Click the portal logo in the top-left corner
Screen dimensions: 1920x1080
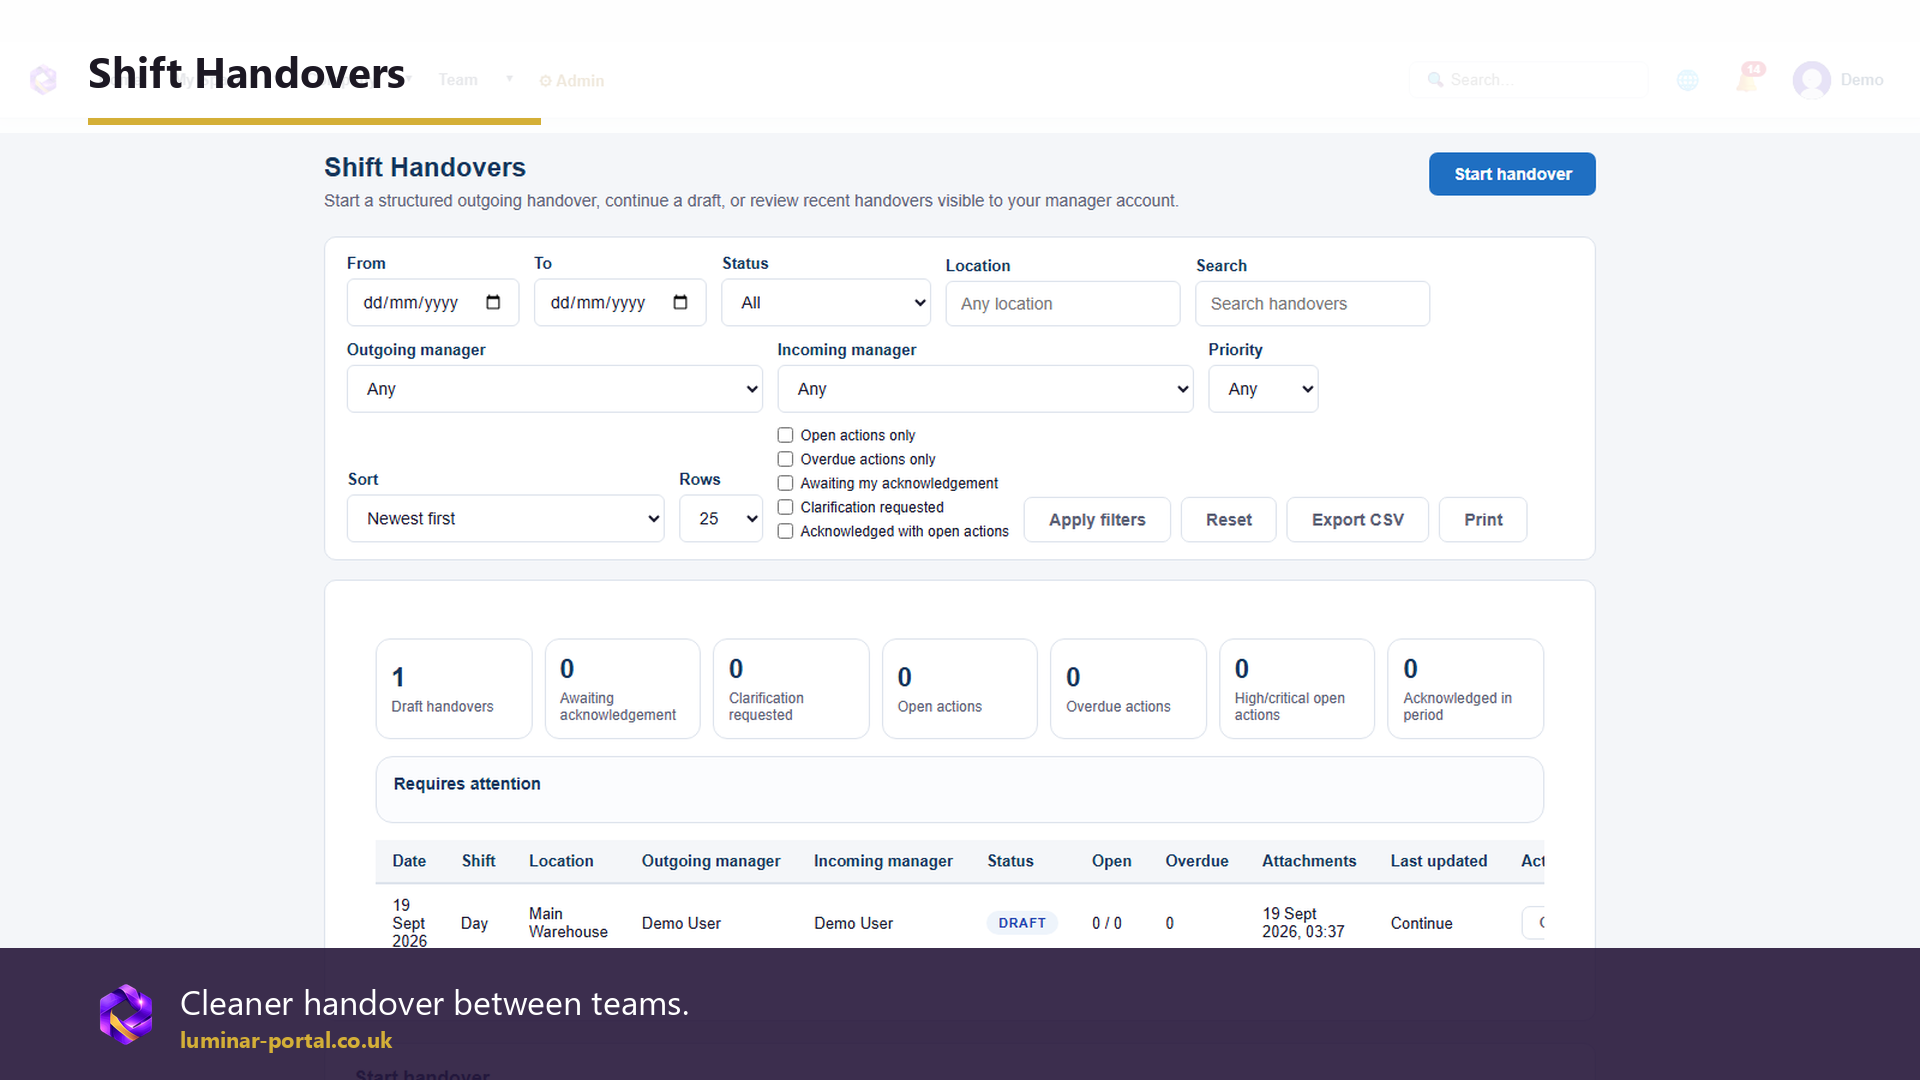click(43, 79)
